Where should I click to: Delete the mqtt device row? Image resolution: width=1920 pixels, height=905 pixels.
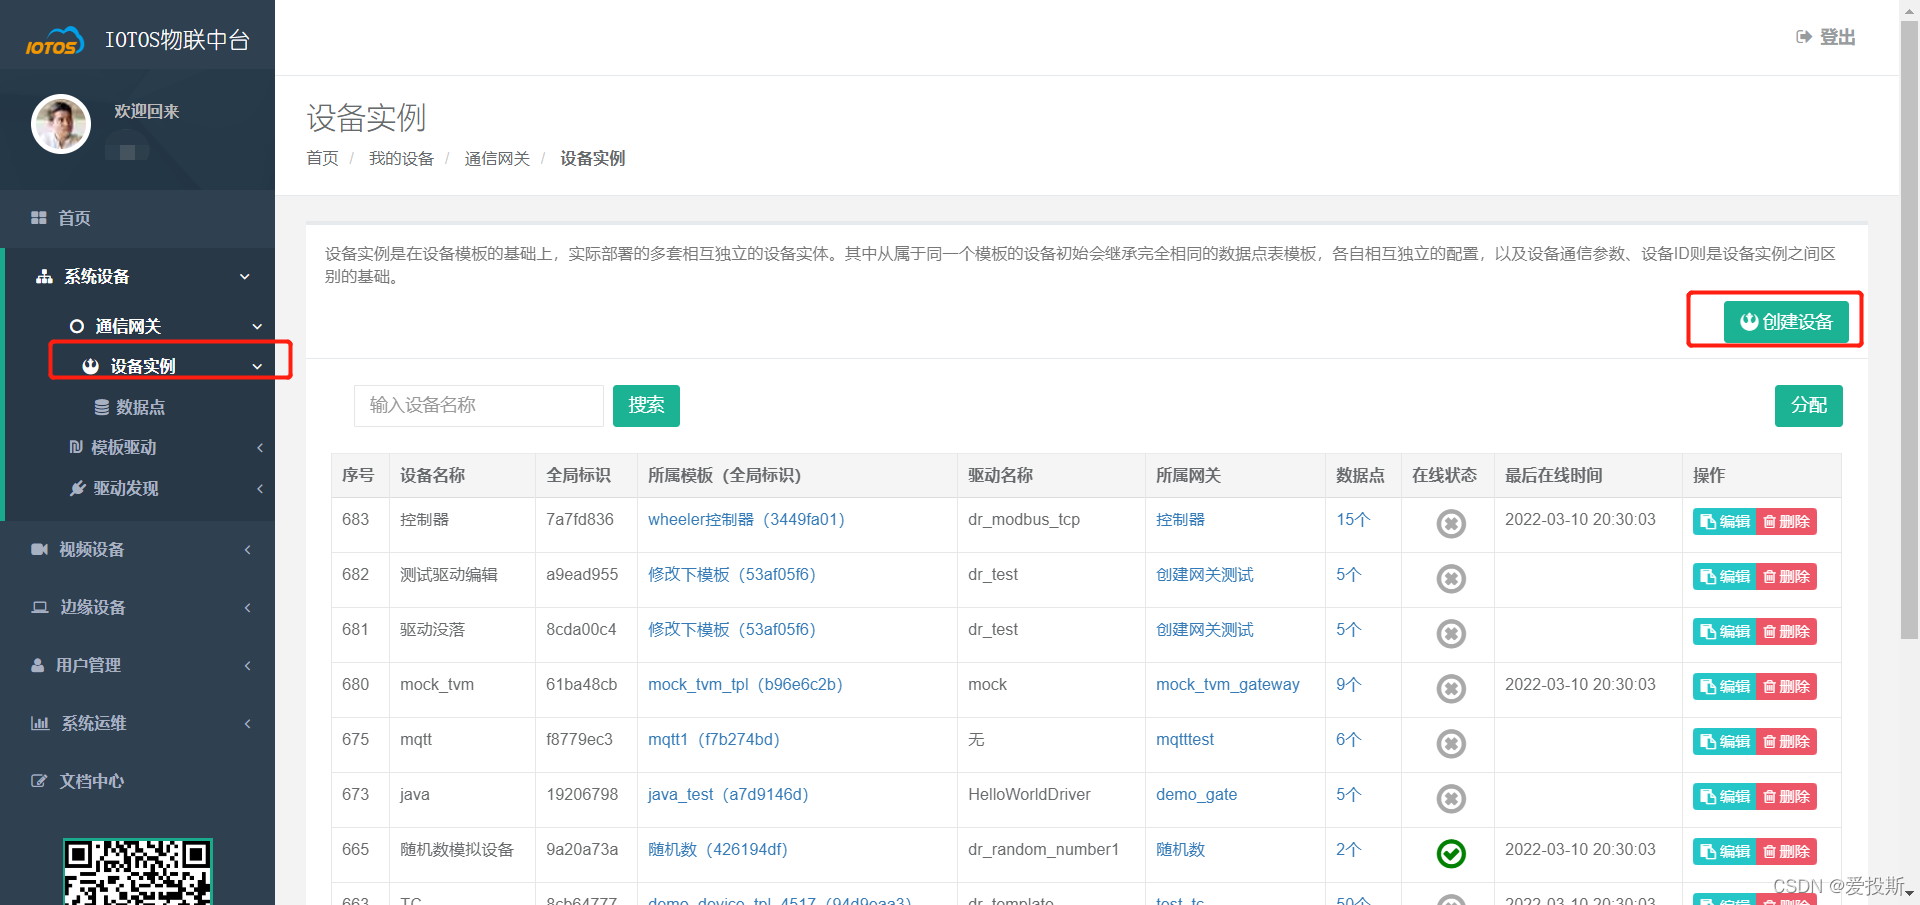[x=1786, y=742]
